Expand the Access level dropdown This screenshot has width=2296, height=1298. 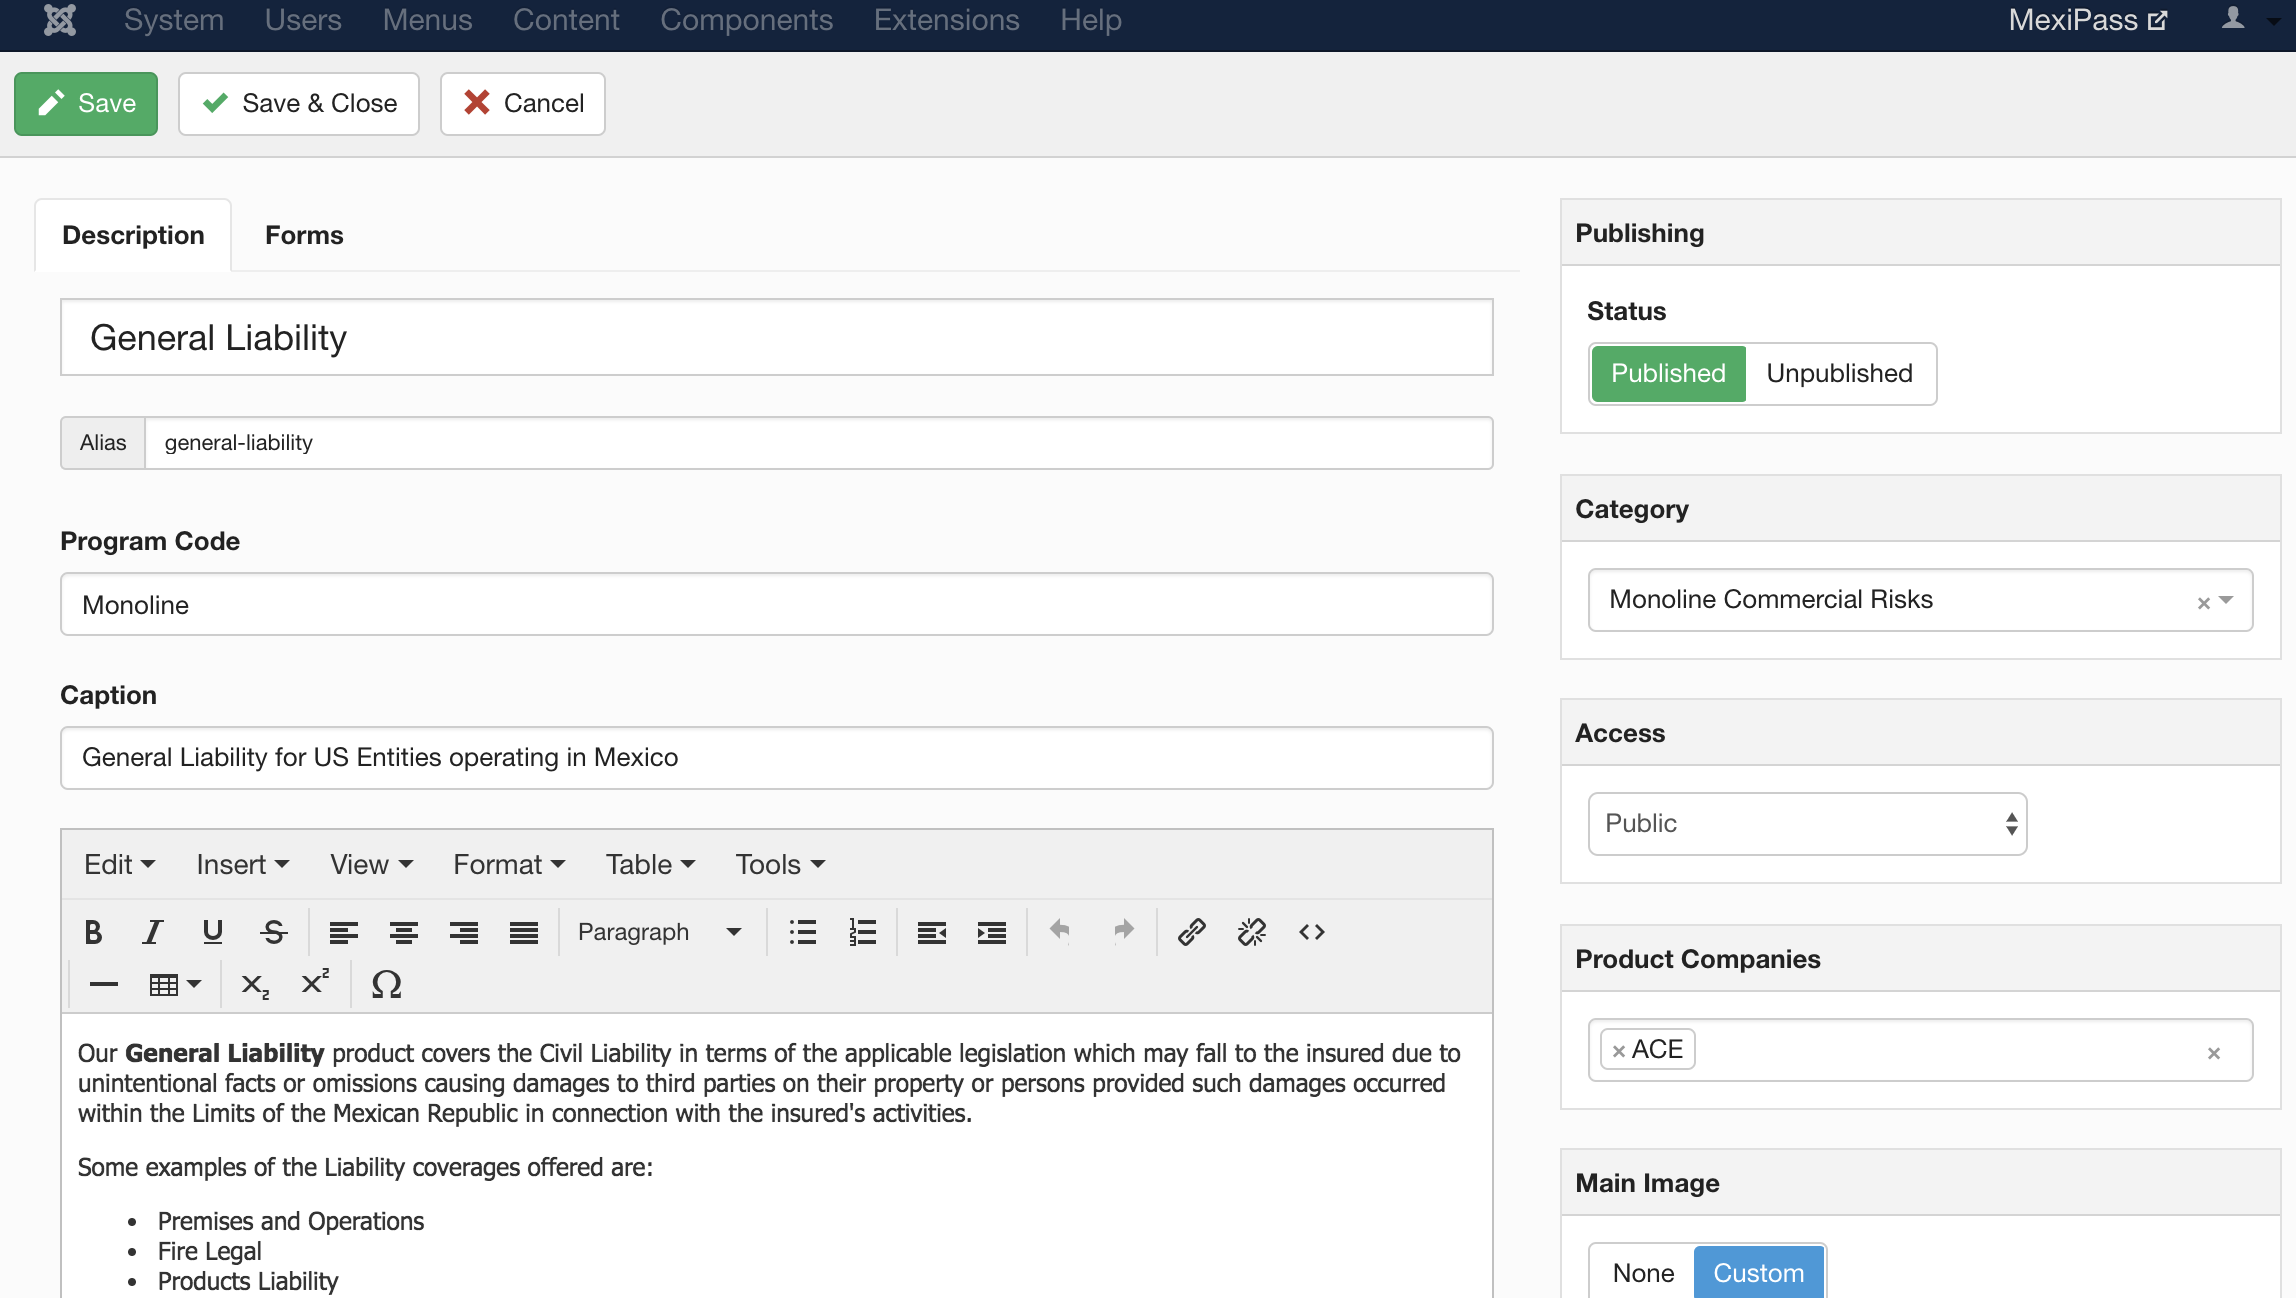[1806, 823]
